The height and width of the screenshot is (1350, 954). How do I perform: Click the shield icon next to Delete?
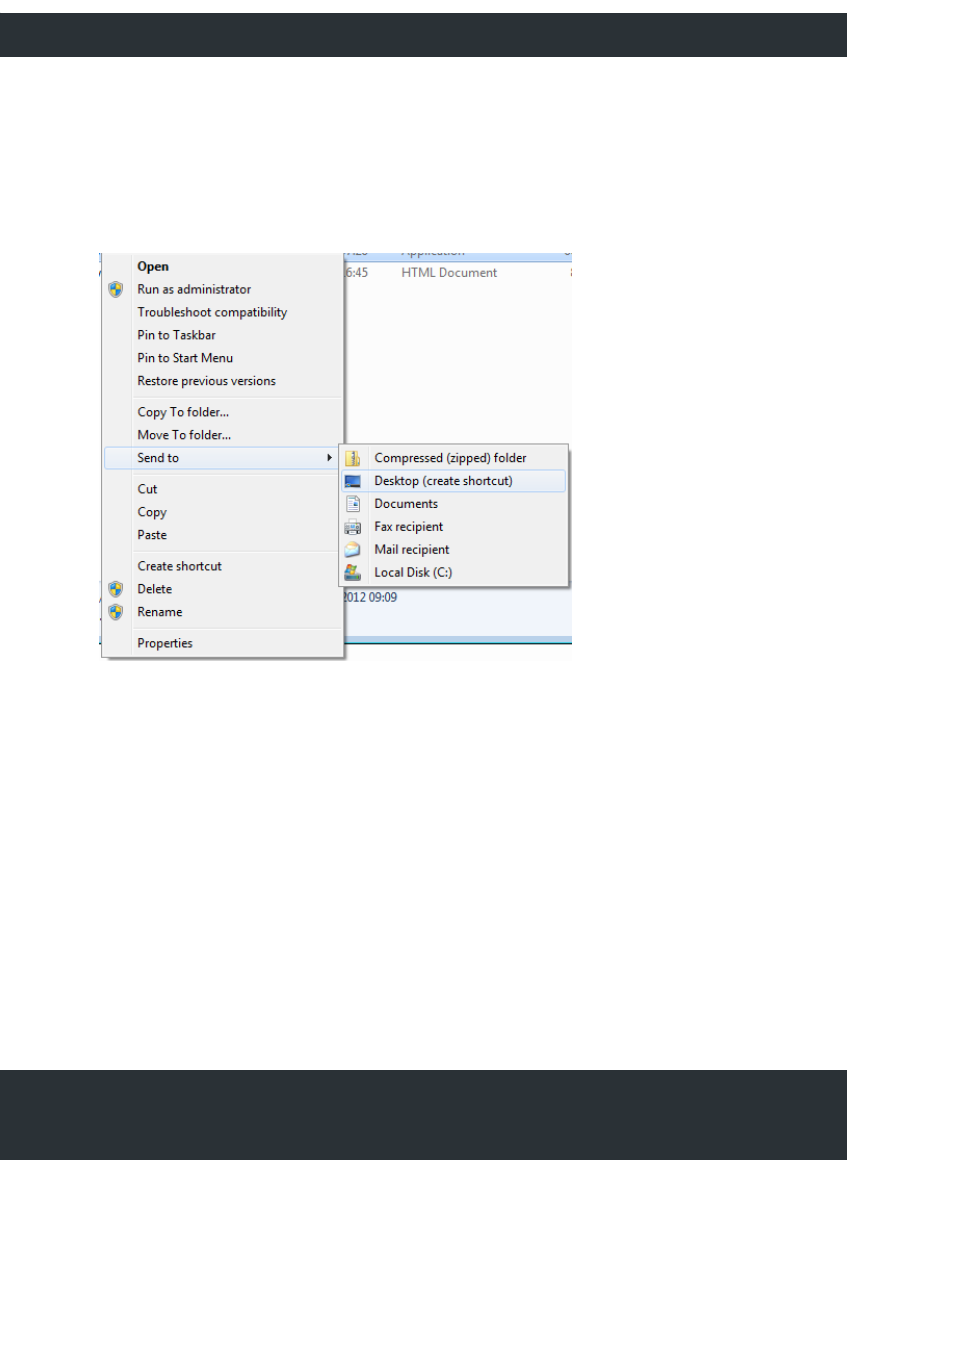[116, 589]
